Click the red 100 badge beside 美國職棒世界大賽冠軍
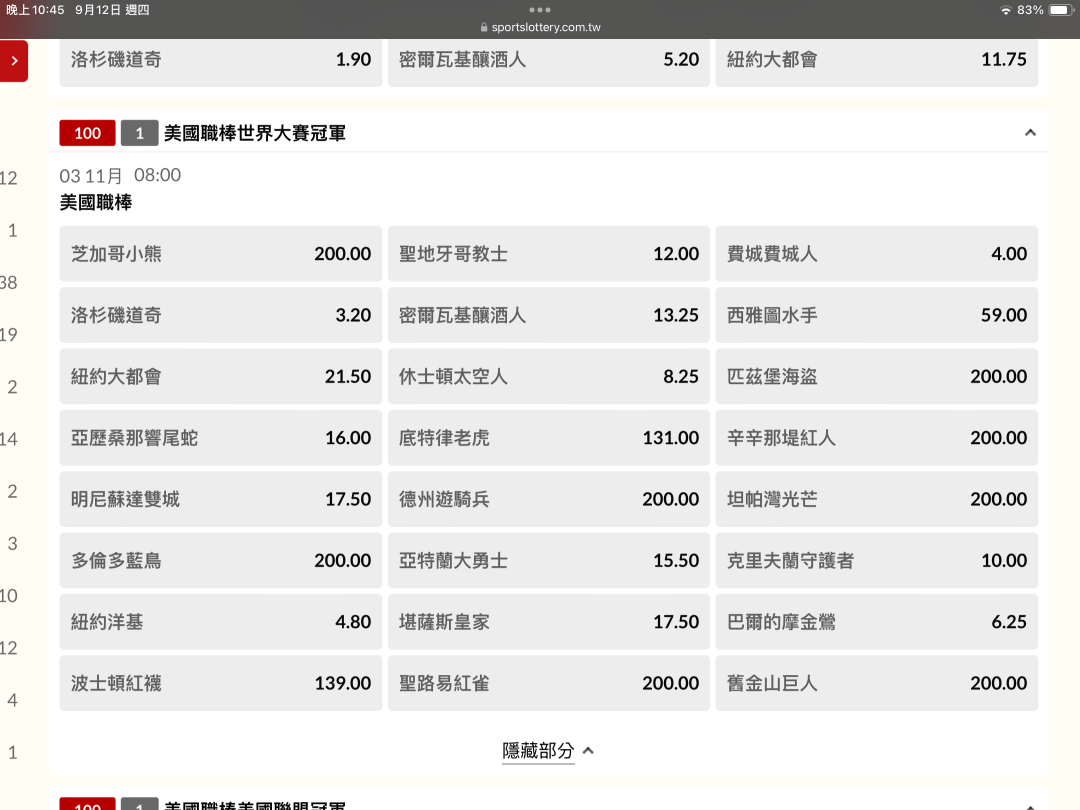 pos(87,133)
